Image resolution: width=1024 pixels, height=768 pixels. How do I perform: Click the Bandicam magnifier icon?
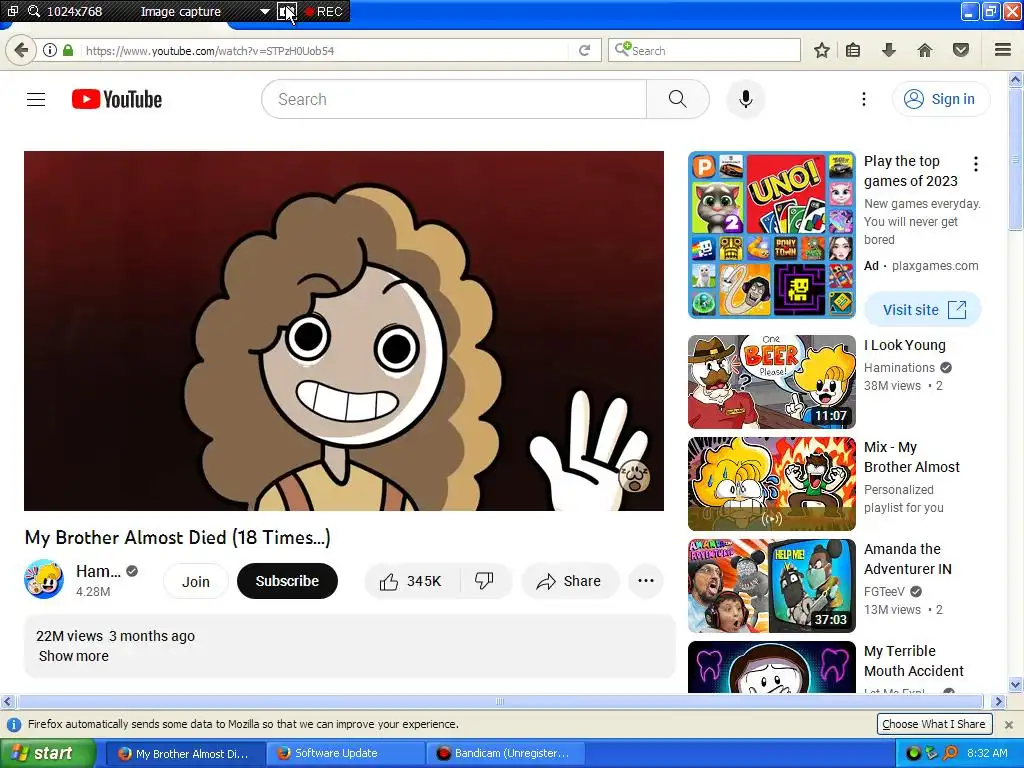pos(33,11)
